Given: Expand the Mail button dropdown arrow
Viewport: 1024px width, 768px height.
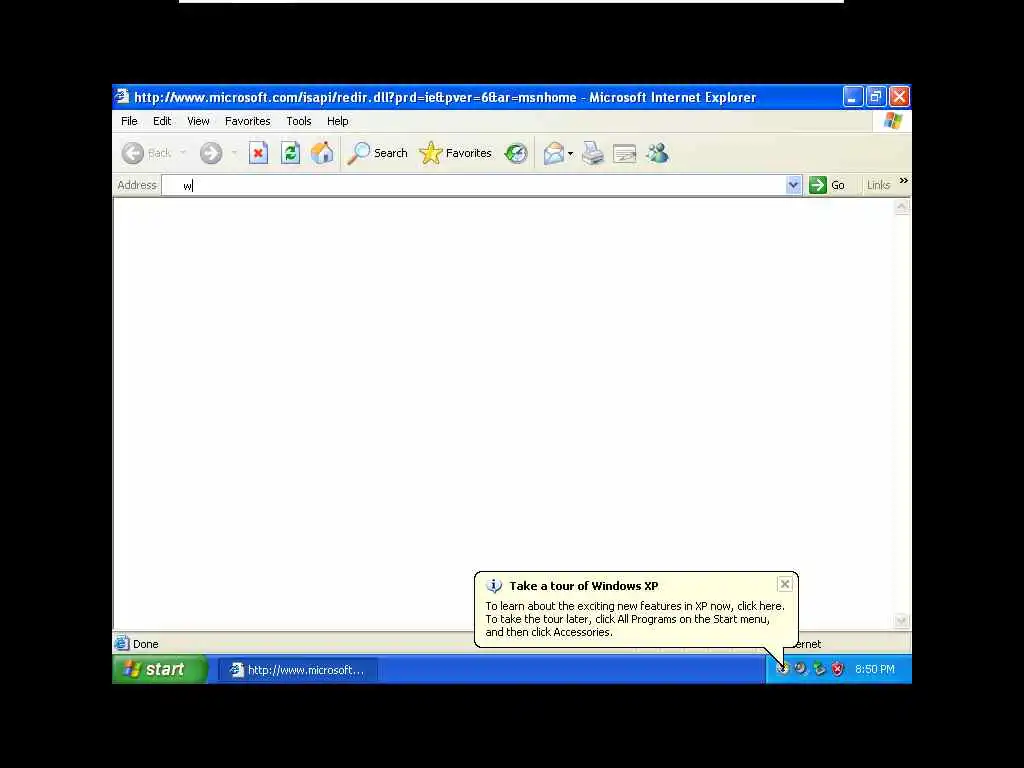Looking at the screenshot, I should (571, 153).
